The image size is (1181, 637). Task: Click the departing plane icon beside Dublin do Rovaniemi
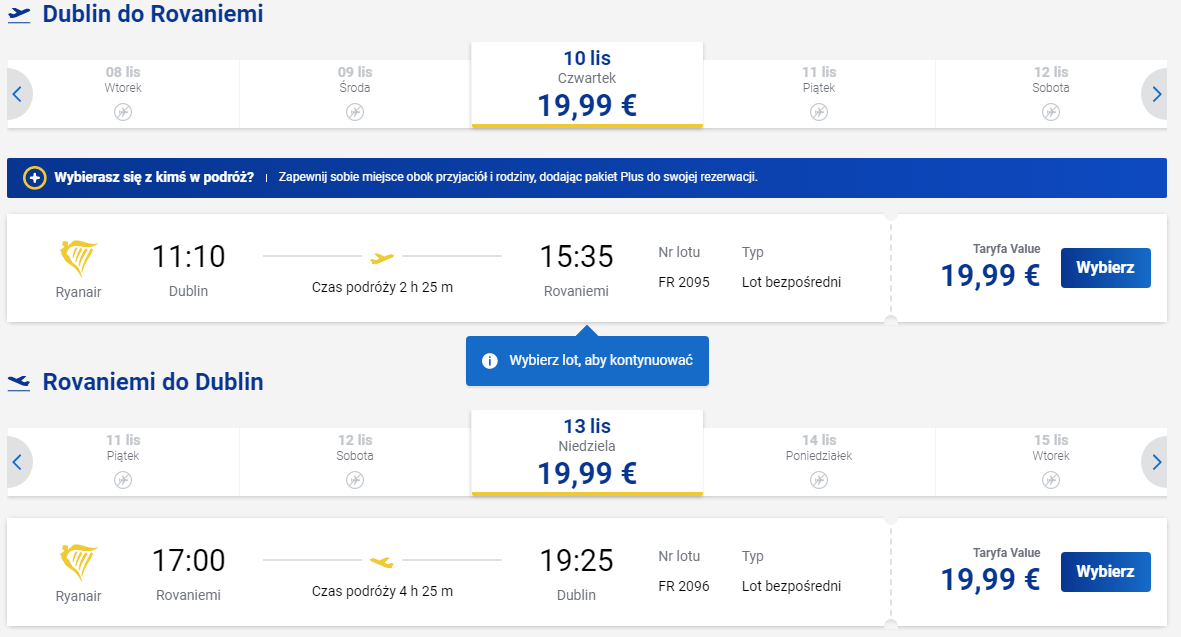coord(19,15)
